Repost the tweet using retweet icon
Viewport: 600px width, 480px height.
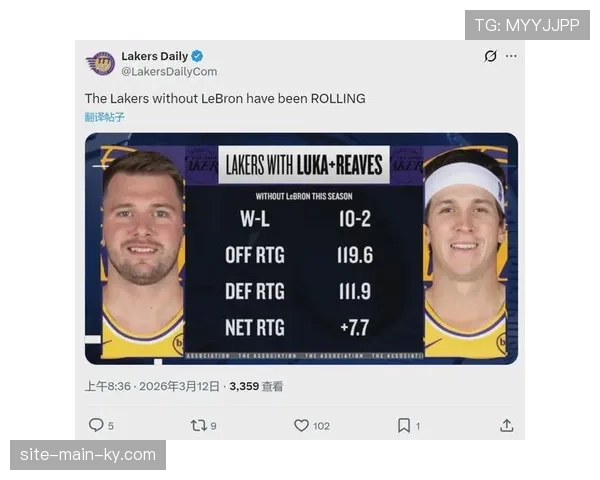[198, 425]
